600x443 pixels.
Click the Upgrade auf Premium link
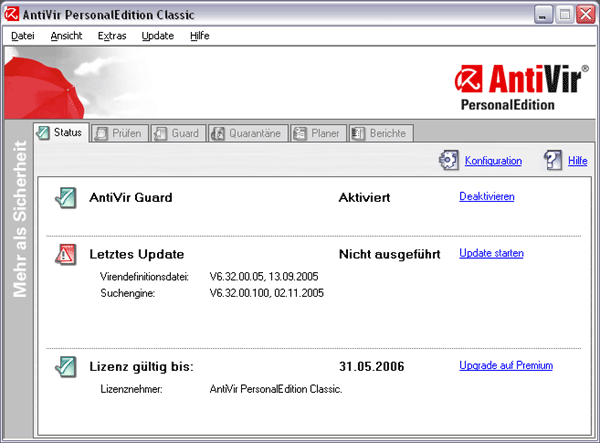coord(506,366)
